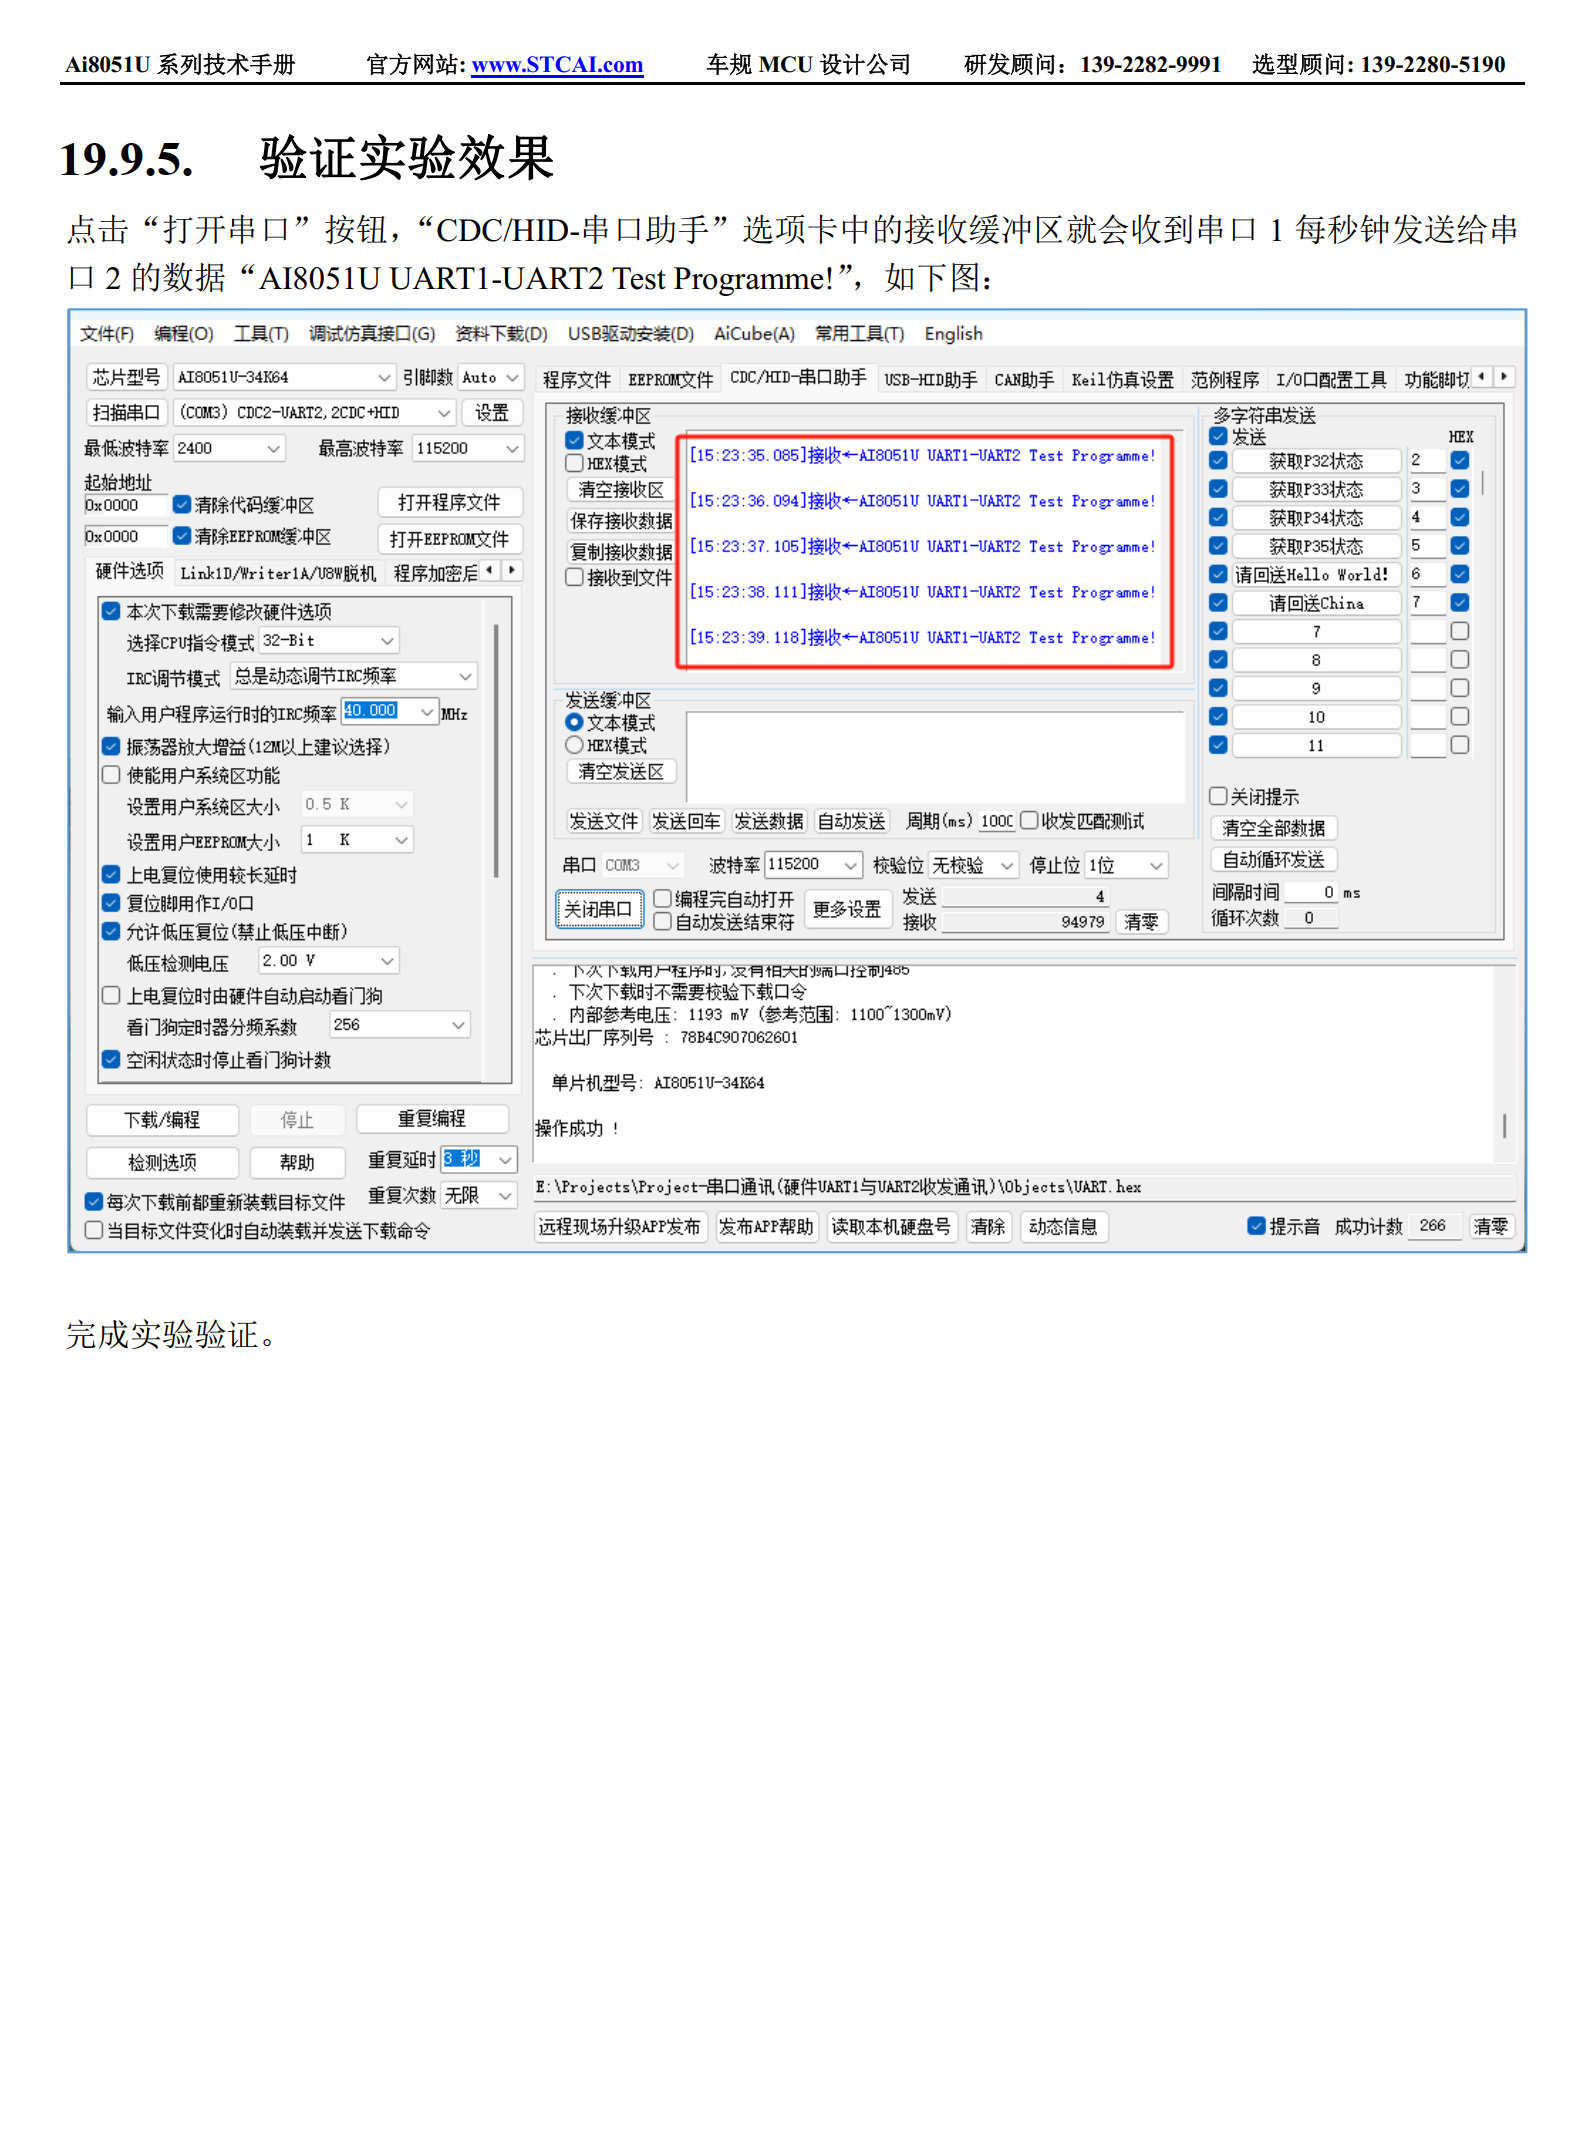Click the 读取本机硬盘号 button
Screen dimensions: 1571x2135
(x=890, y=1227)
